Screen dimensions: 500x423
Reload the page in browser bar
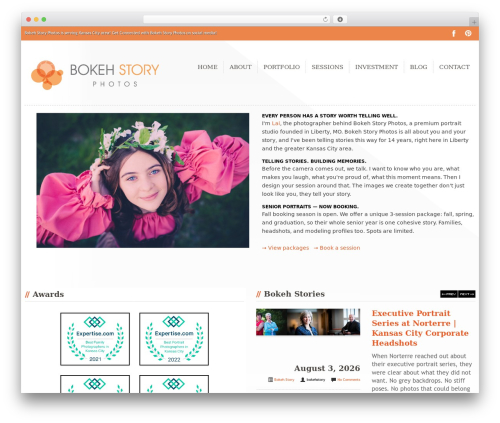point(325,19)
